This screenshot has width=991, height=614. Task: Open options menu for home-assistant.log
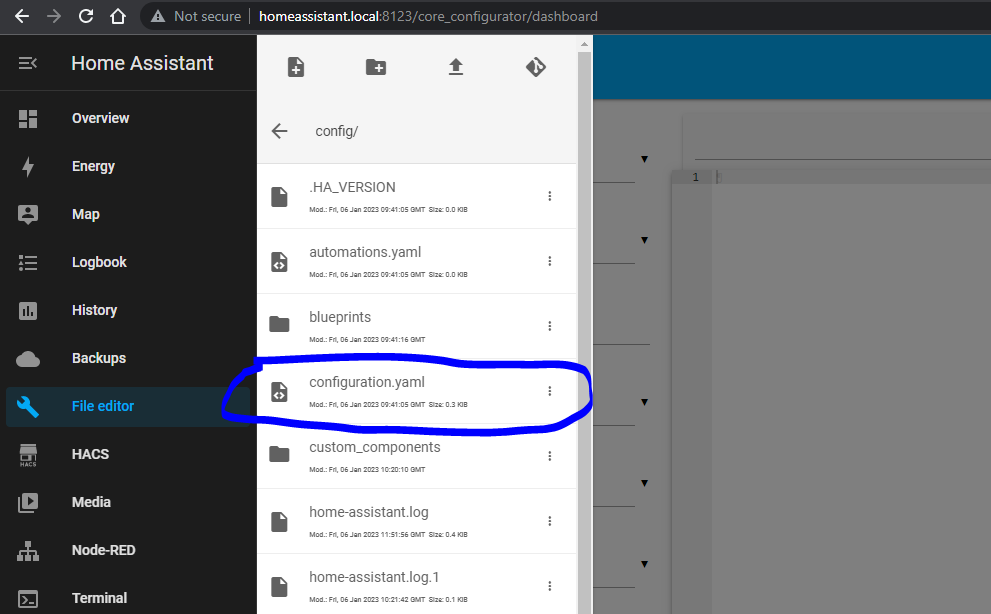click(x=550, y=521)
